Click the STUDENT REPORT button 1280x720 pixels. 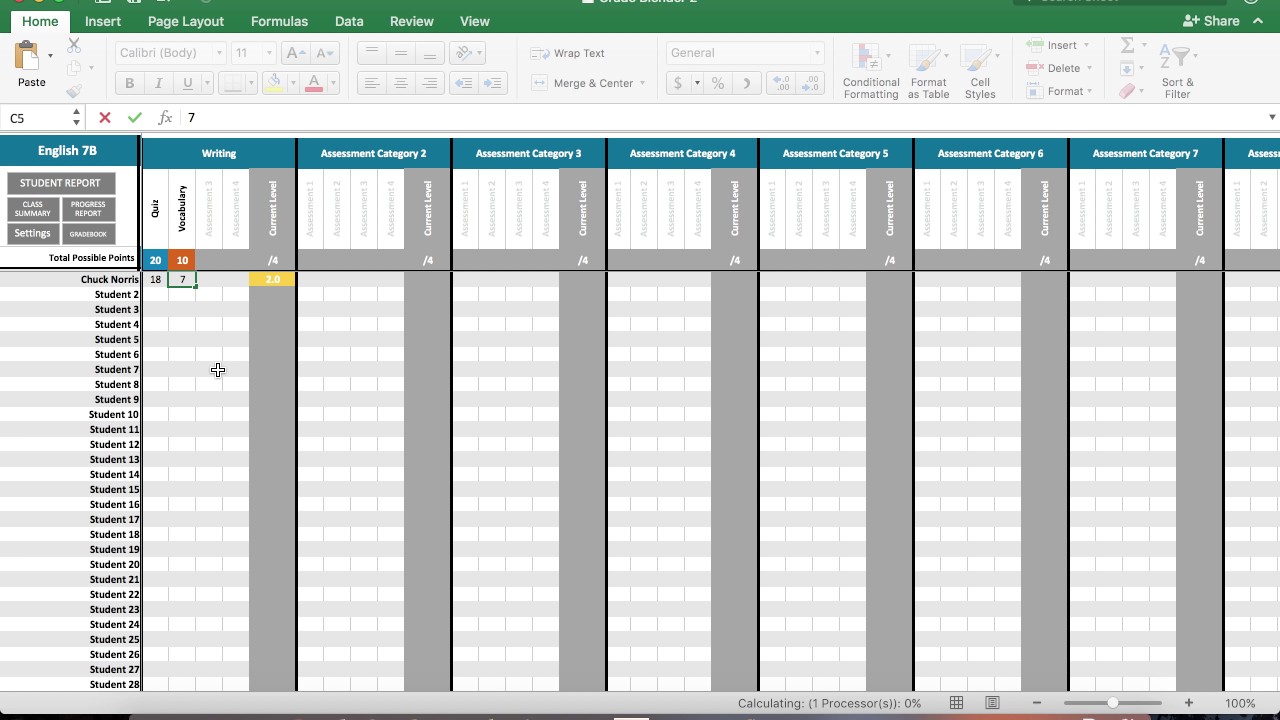61,183
